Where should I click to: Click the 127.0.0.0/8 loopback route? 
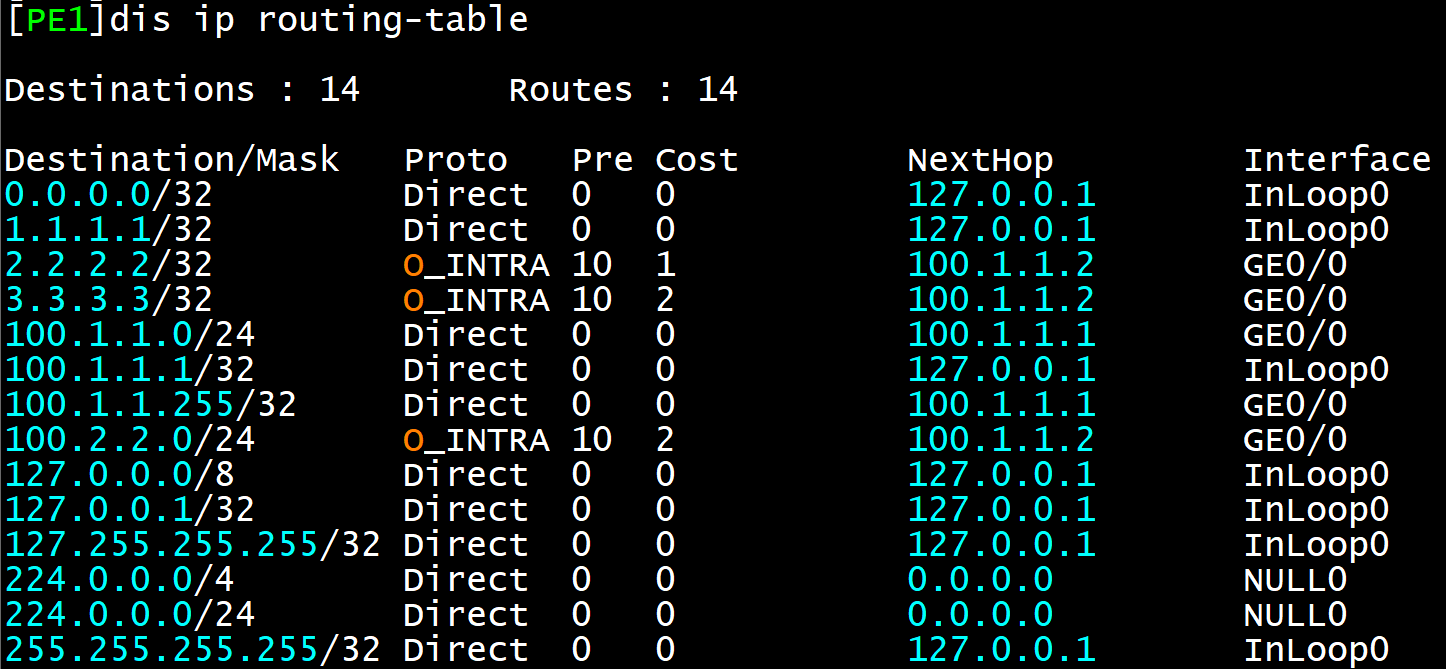tap(105, 474)
